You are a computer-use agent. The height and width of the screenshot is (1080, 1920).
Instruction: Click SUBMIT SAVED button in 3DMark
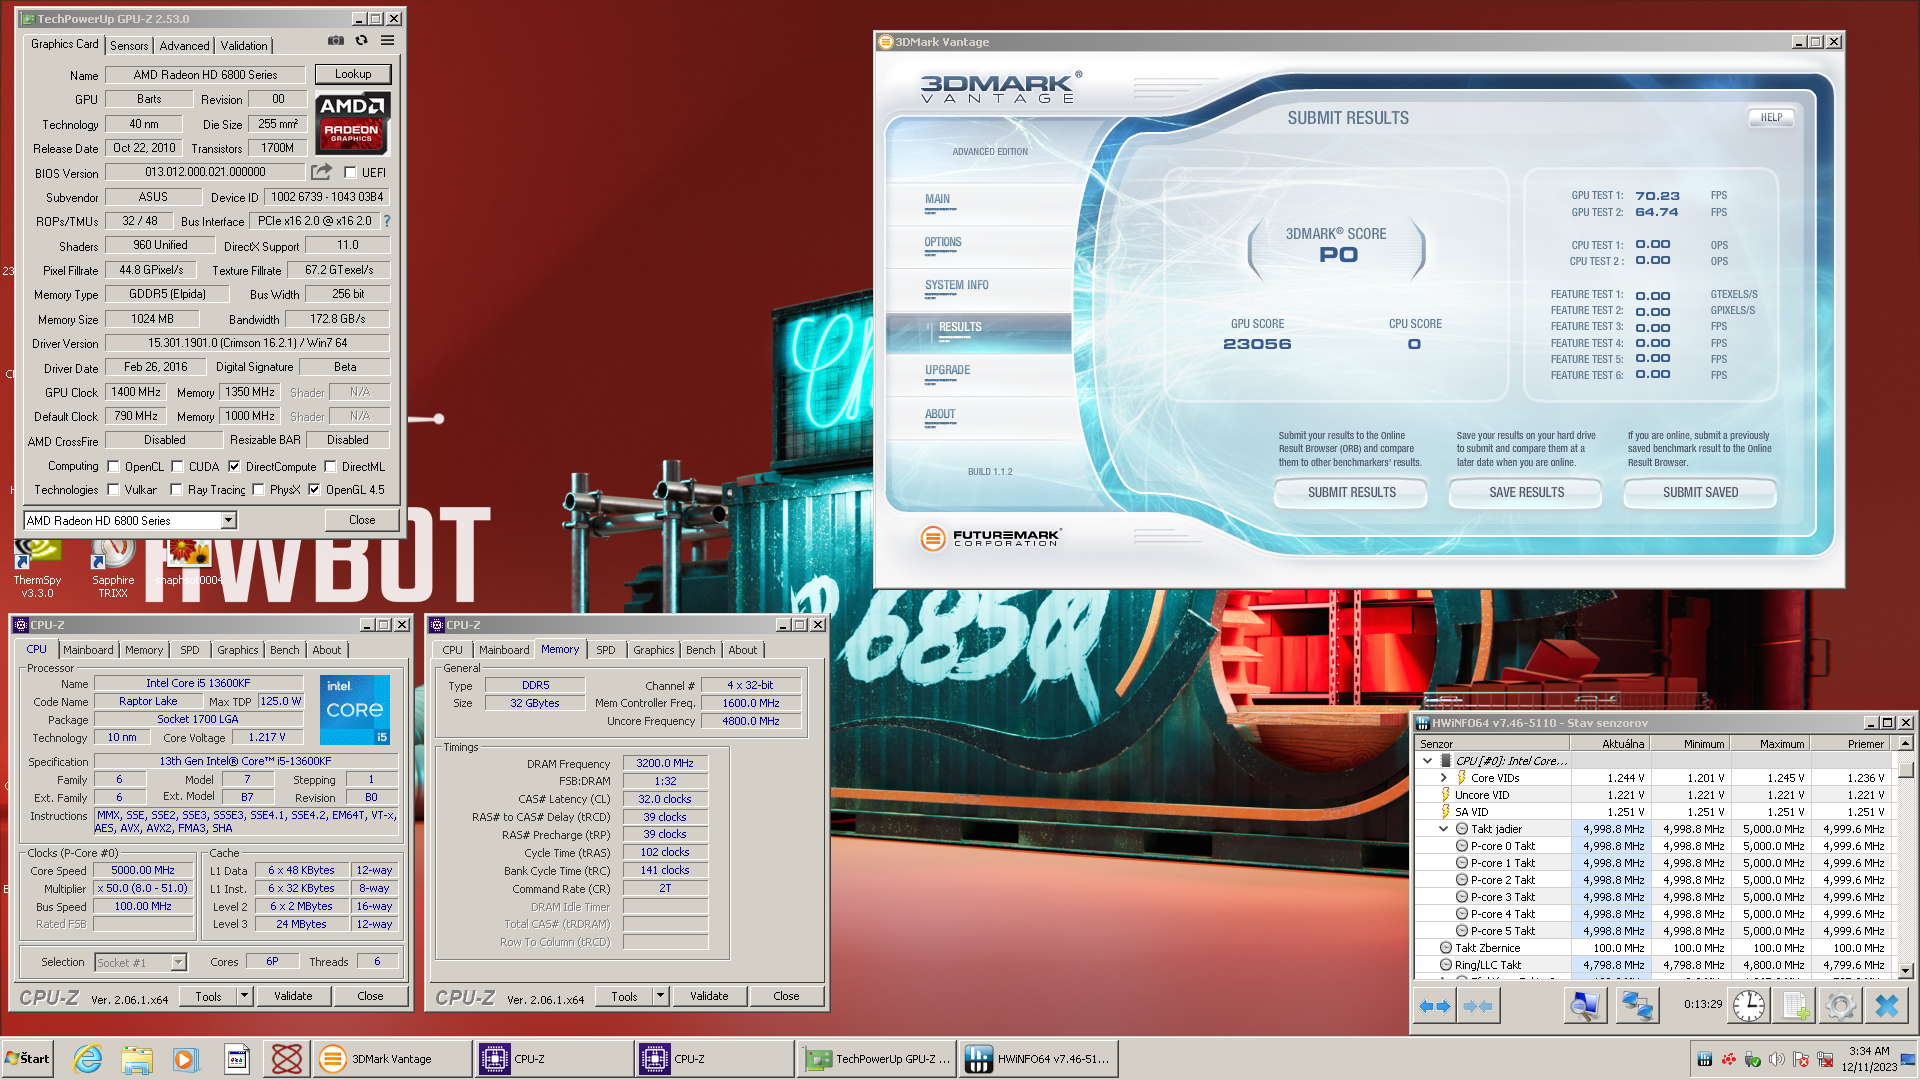tap(1700, 492)
